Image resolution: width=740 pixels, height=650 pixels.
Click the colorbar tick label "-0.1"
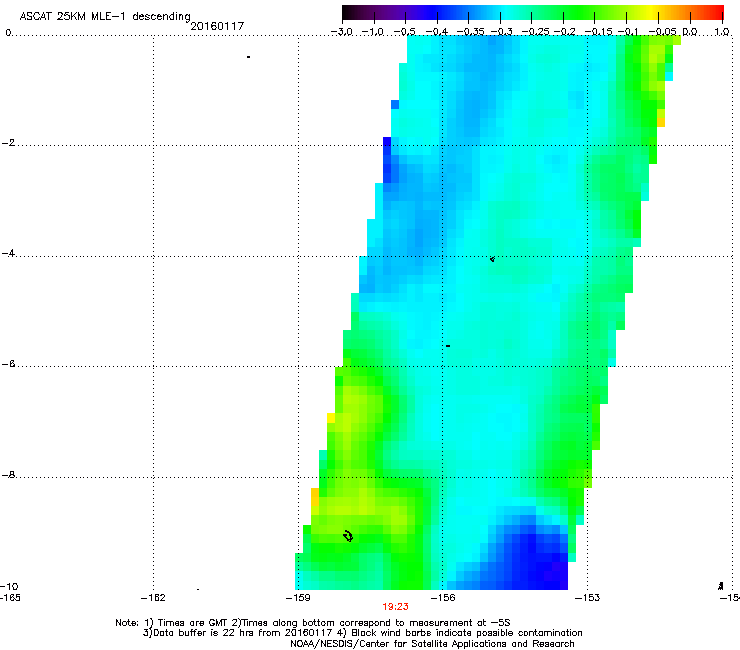pyautogui.click(x=628, y=32)
